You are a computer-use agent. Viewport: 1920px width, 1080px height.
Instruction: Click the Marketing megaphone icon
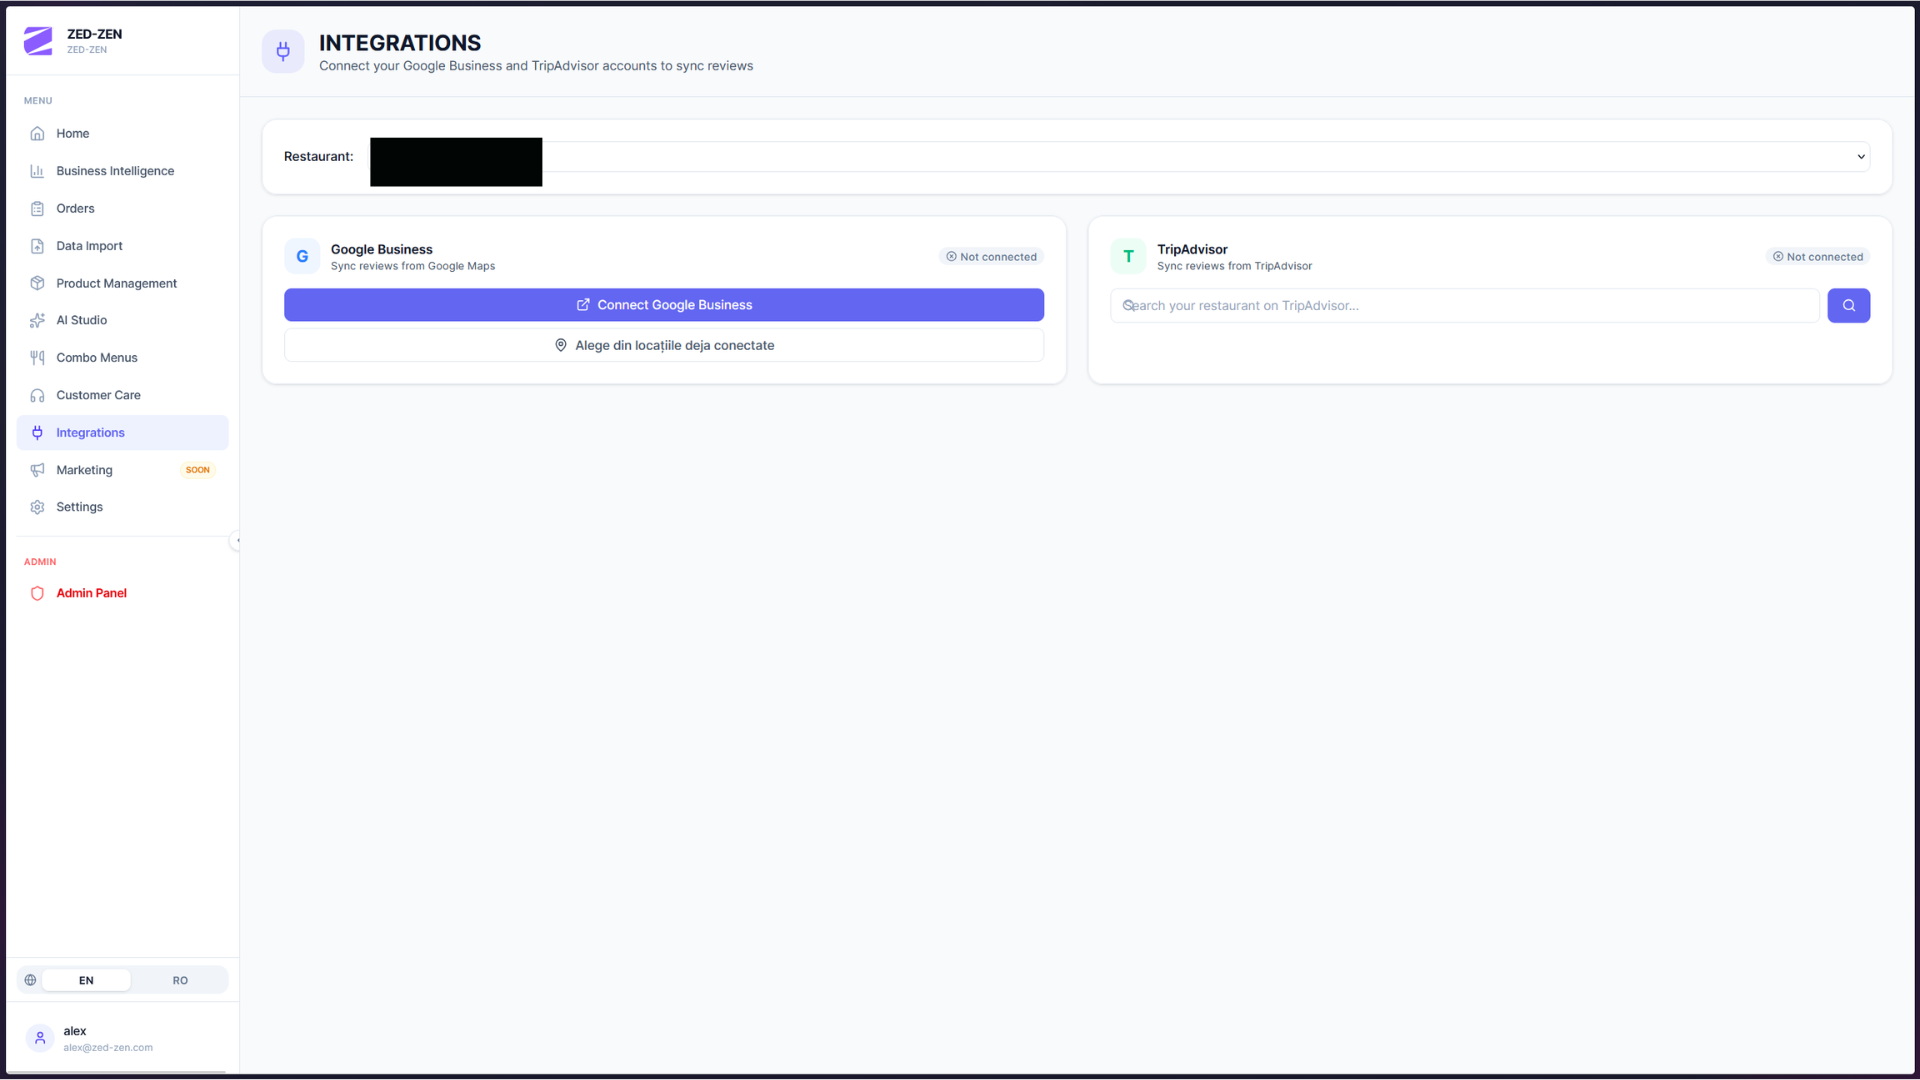[x=37, y=470]
